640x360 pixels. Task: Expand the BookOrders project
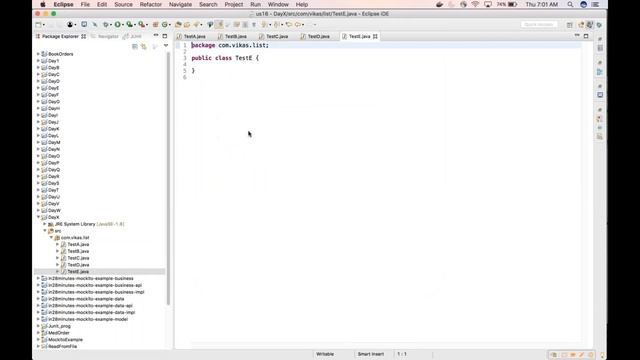pyautogui.click(x=38, y=54)
